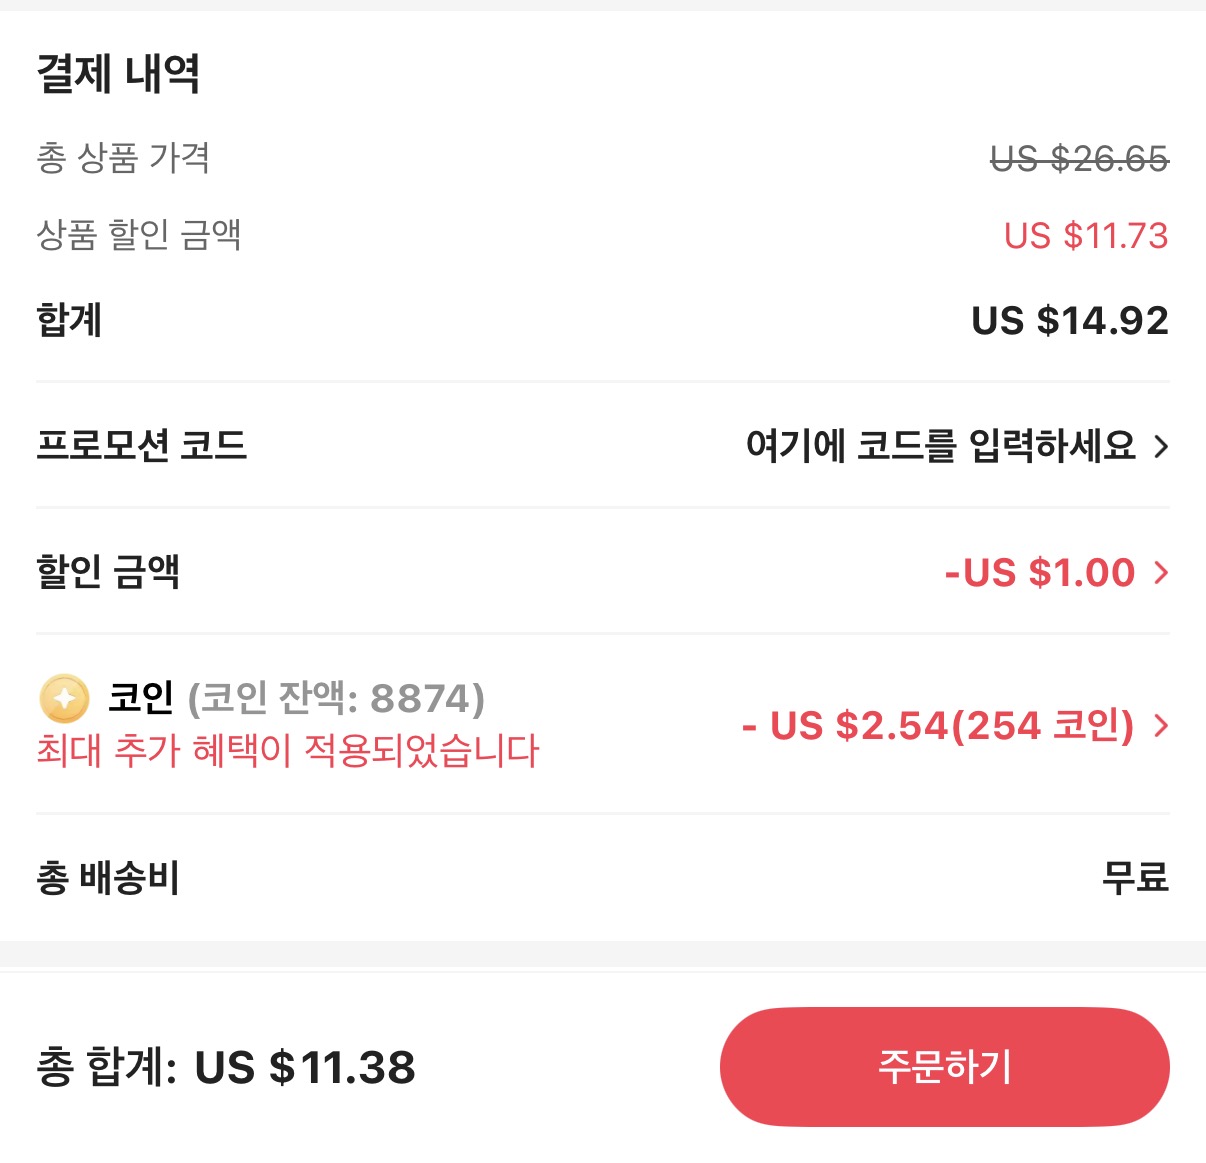Click the final total US $11.38
The image size is (1206, 1163).
coord(306,1067)
